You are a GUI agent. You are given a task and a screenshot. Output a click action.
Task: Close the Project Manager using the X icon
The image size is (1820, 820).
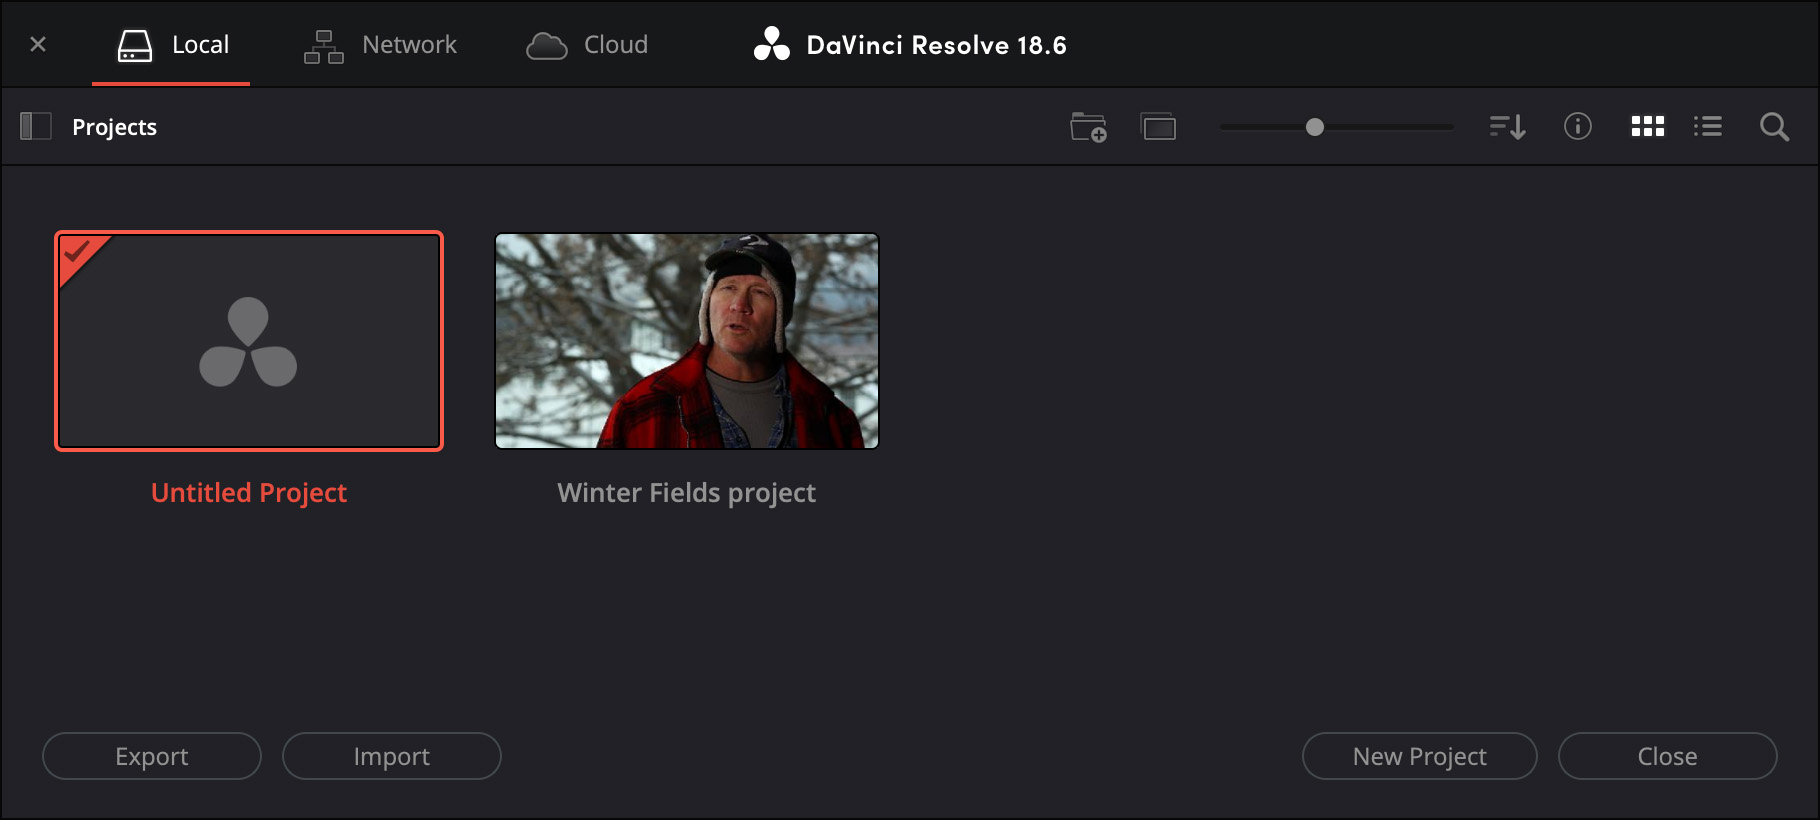38,44
